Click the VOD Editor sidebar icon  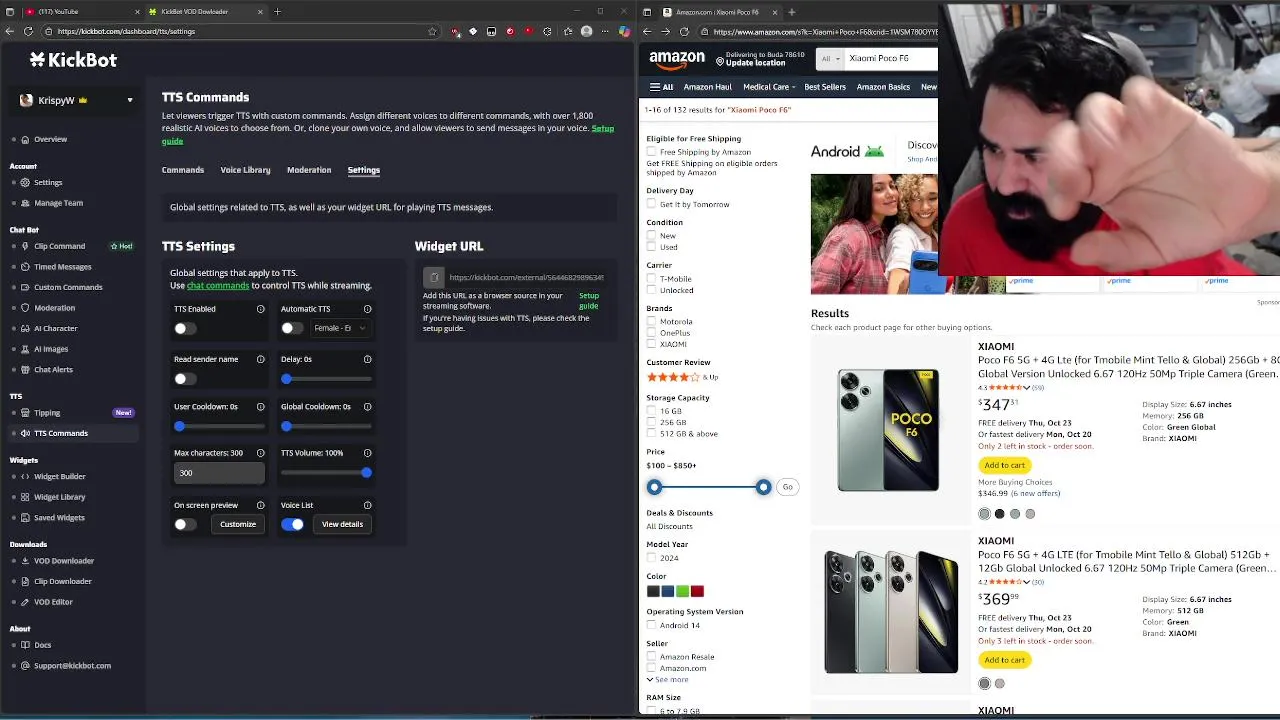point(25,602)
